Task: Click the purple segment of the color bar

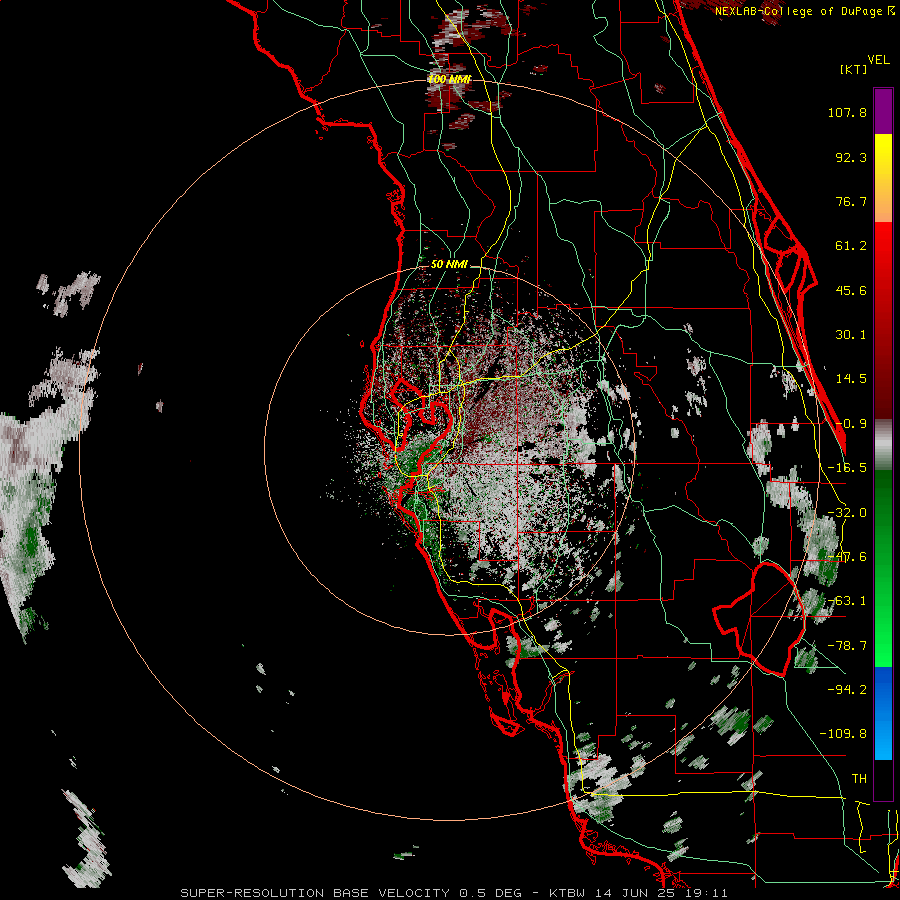Action: (883, 111)
